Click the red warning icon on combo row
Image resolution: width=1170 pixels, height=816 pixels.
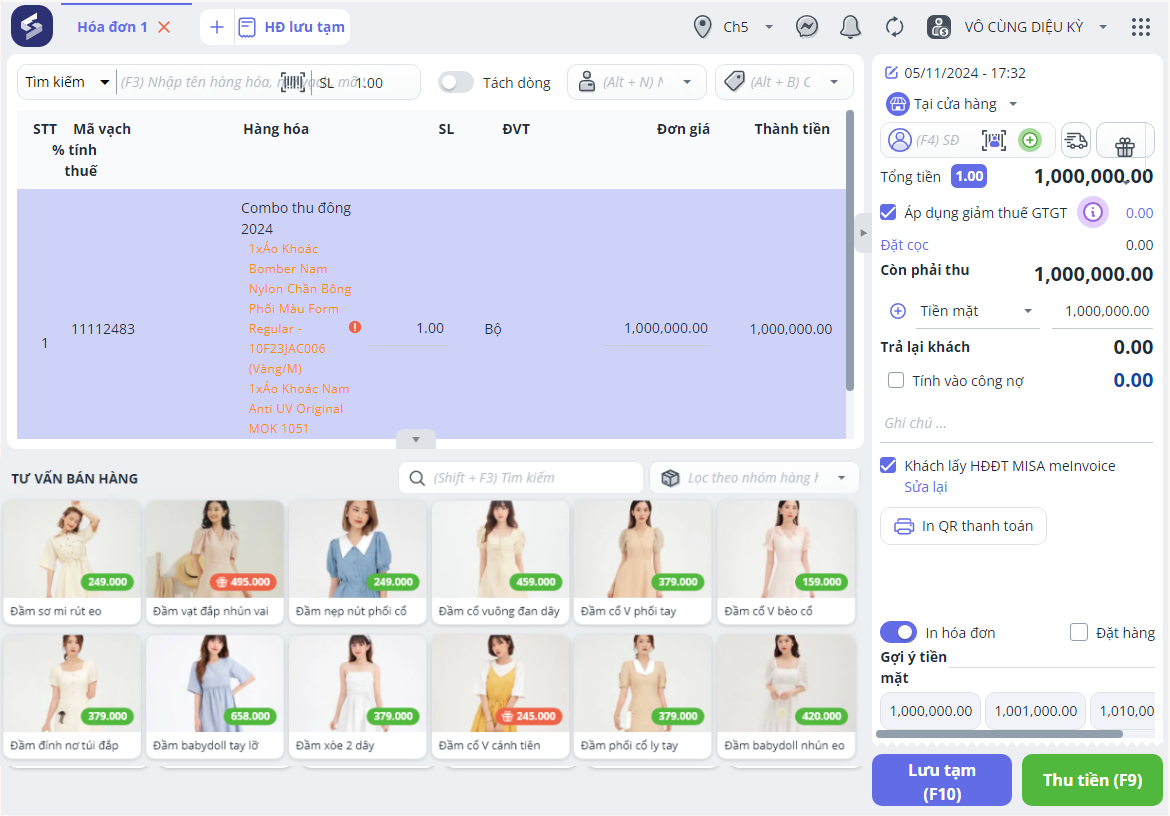coord(355,327)
